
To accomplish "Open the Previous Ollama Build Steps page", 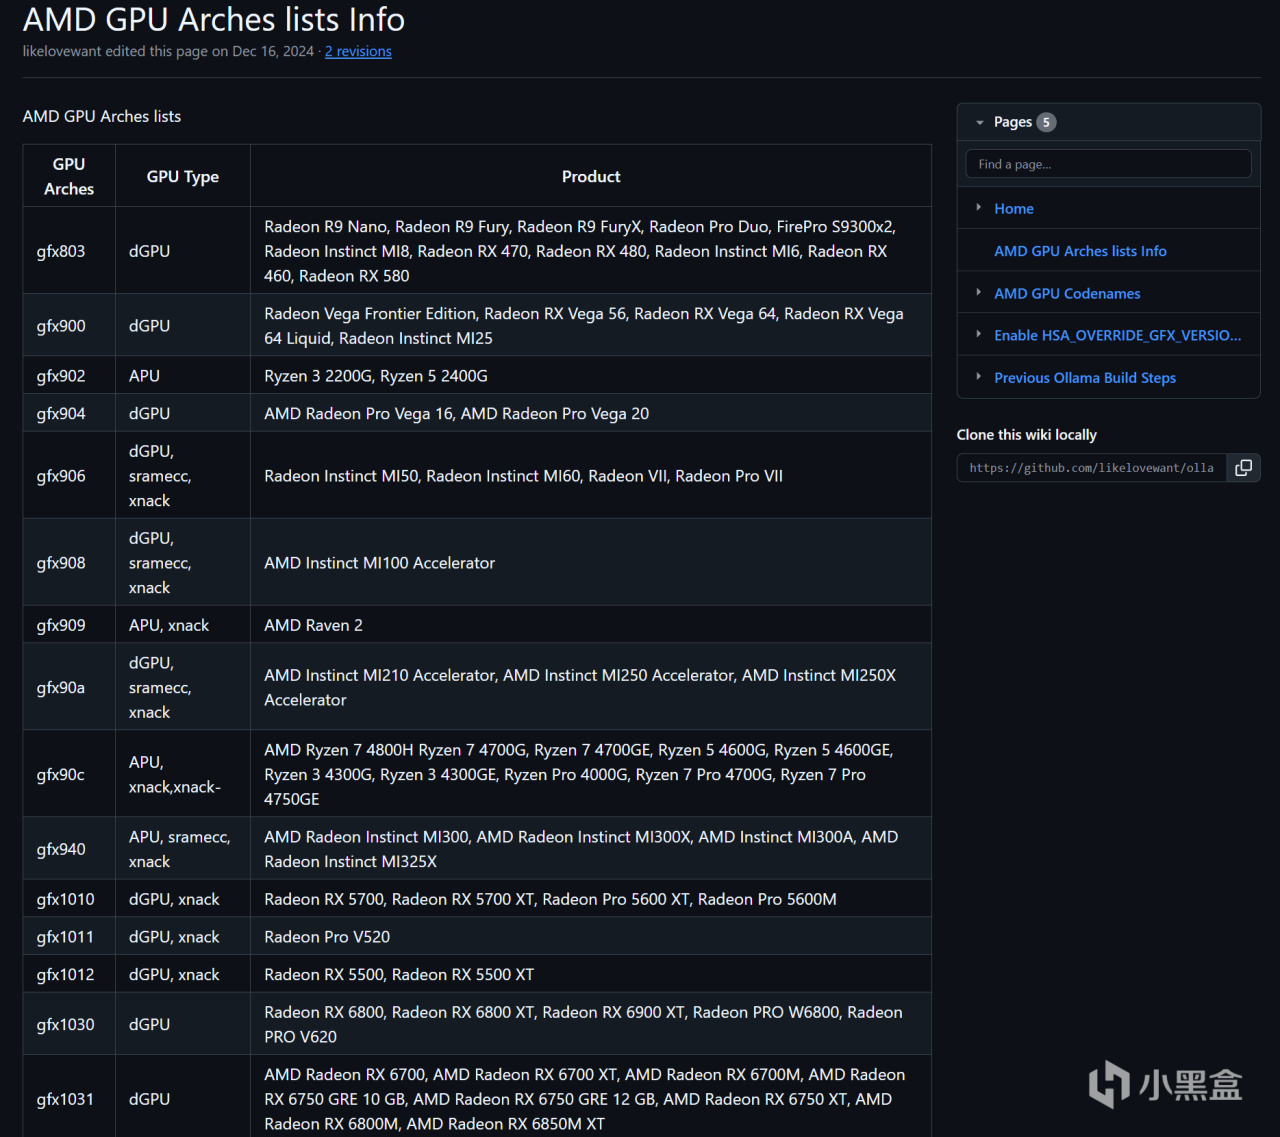I will click(1085, 378).
